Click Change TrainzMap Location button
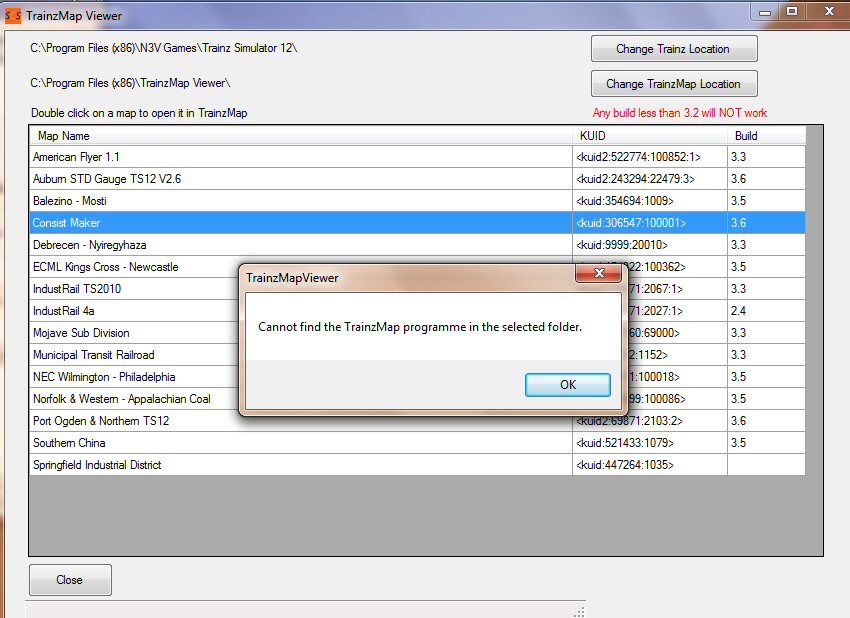Viewport: 850px width, 618px height. [x=674, y=83]
